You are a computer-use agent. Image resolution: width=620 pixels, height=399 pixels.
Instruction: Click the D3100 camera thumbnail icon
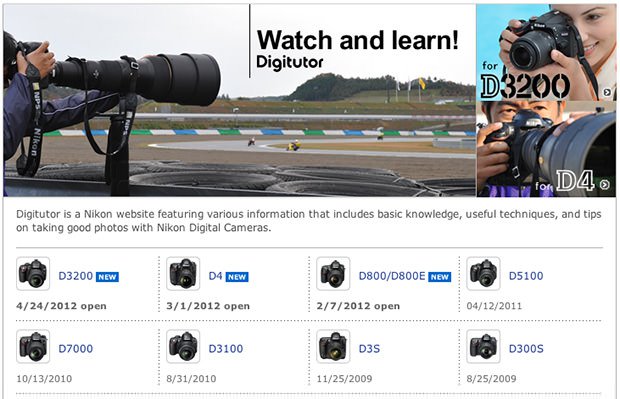(x=183, y=346)
